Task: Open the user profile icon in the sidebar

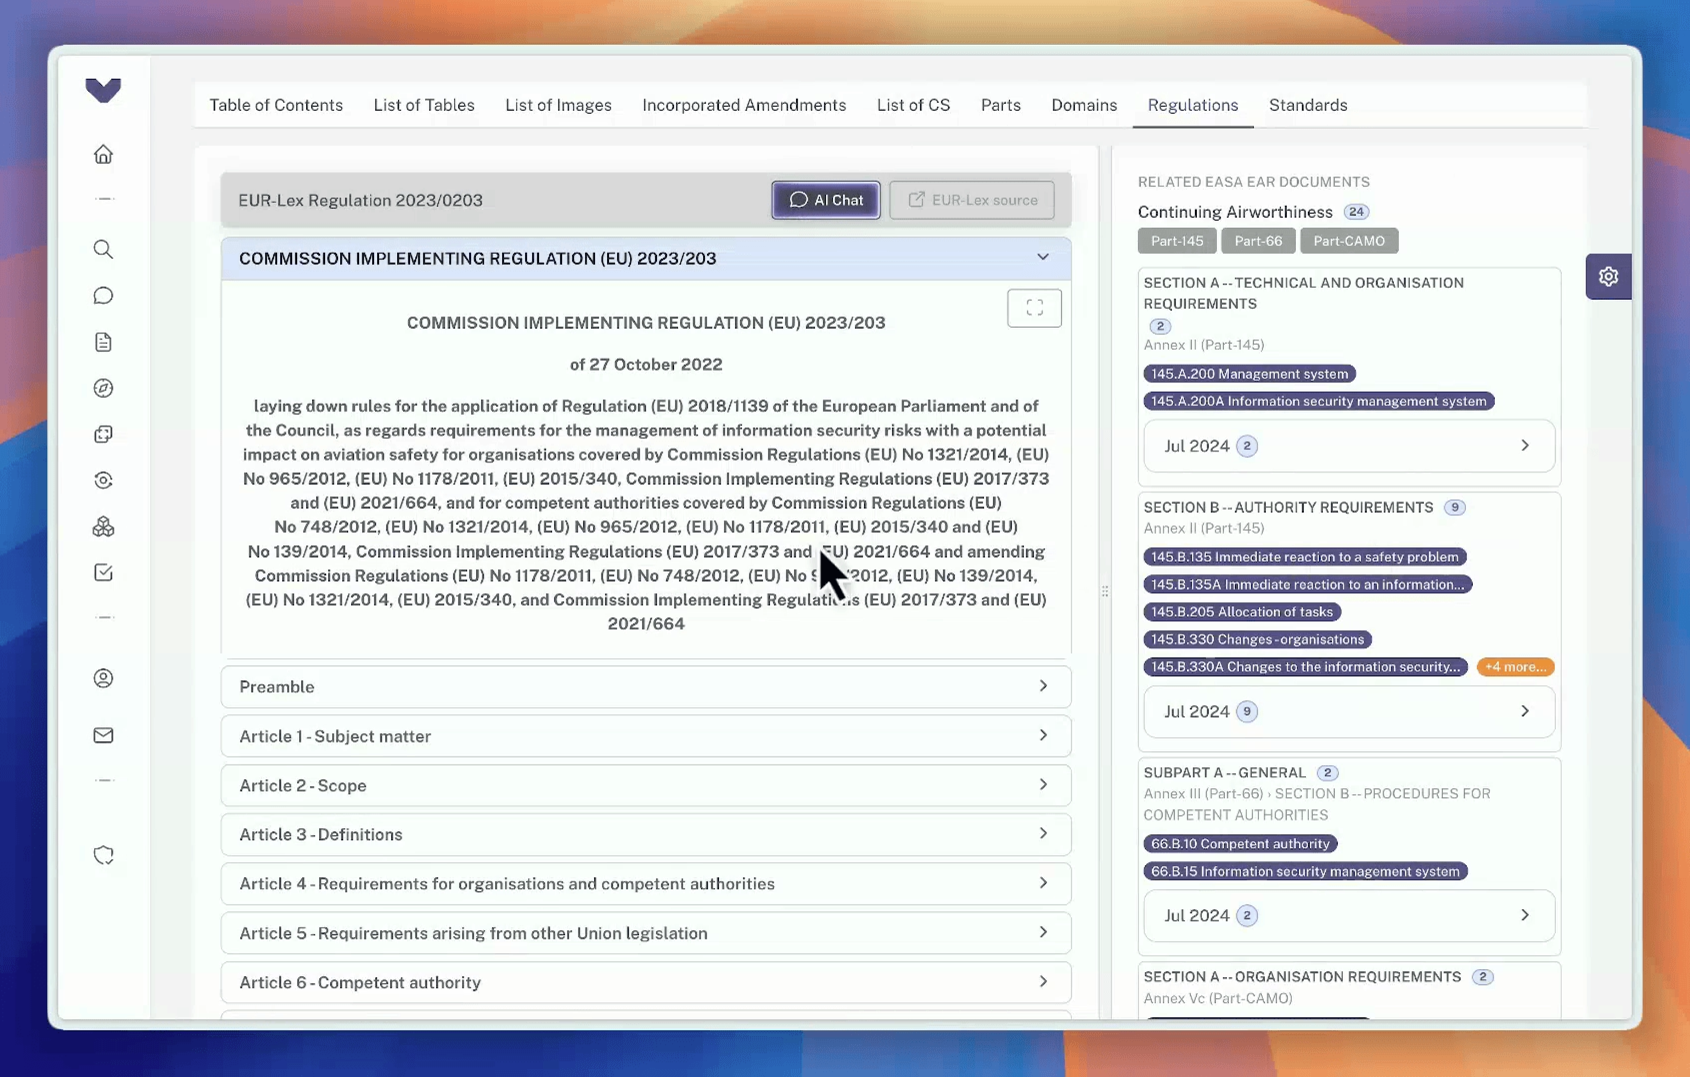Action: [x=103, y=679]
